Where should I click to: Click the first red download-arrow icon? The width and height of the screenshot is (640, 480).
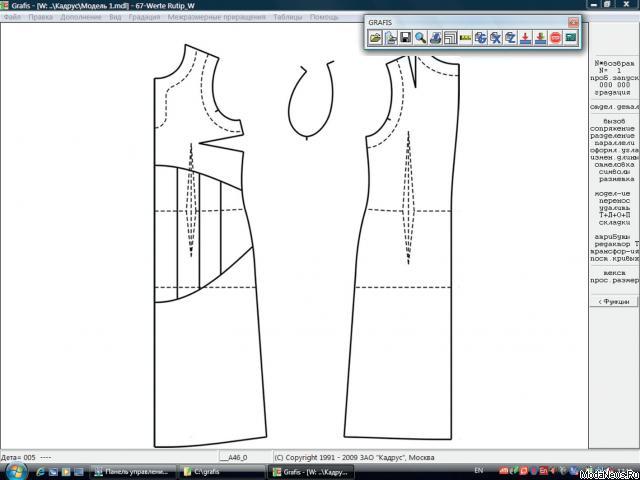point(526,38)
